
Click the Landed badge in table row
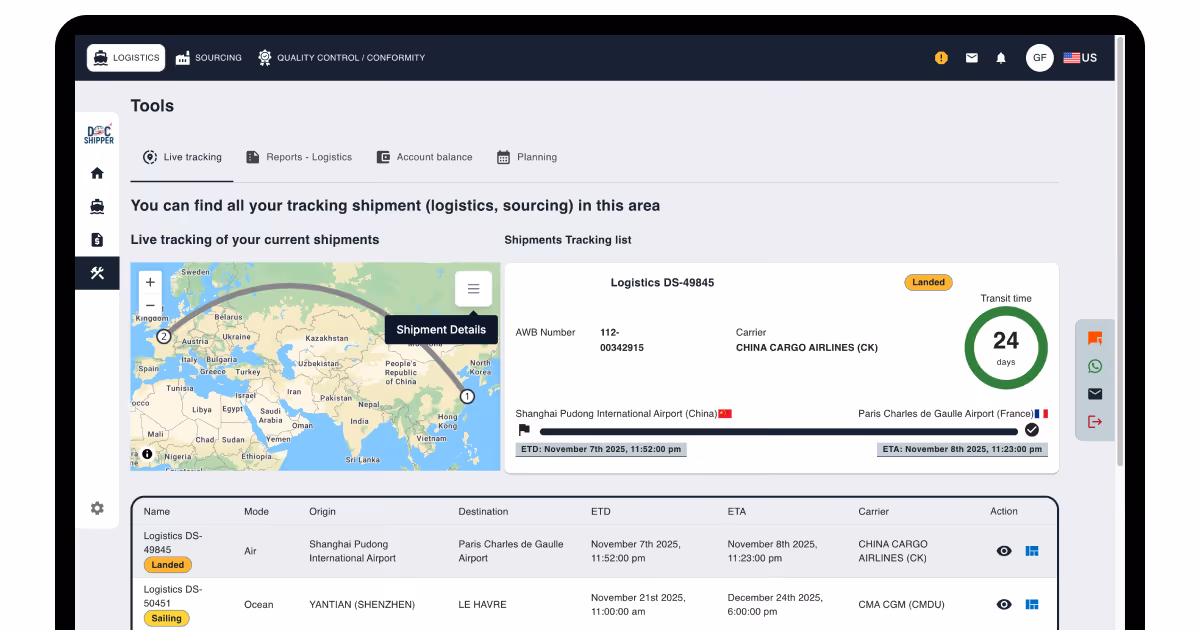pyautogui.click(x=168, y=565)
